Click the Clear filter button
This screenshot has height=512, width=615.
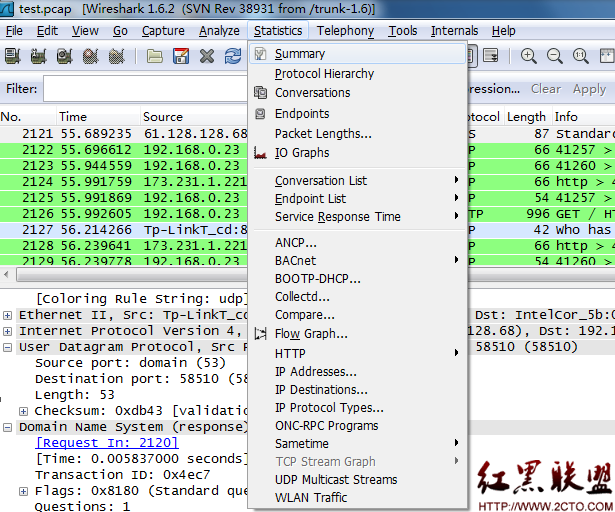click(x=546, y=89)
